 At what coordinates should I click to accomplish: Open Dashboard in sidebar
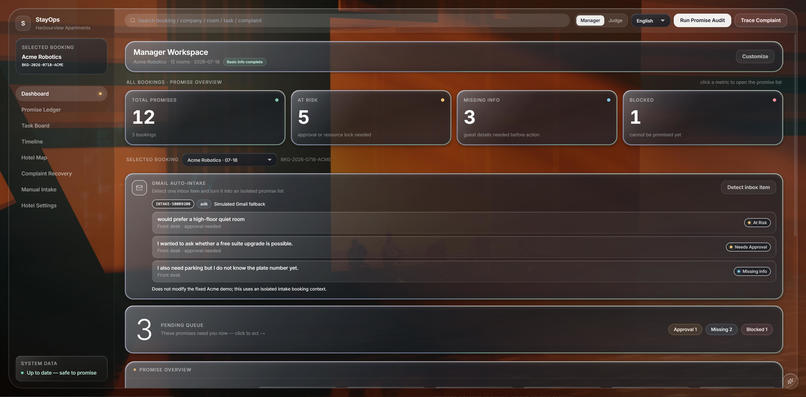click(61, 94)
